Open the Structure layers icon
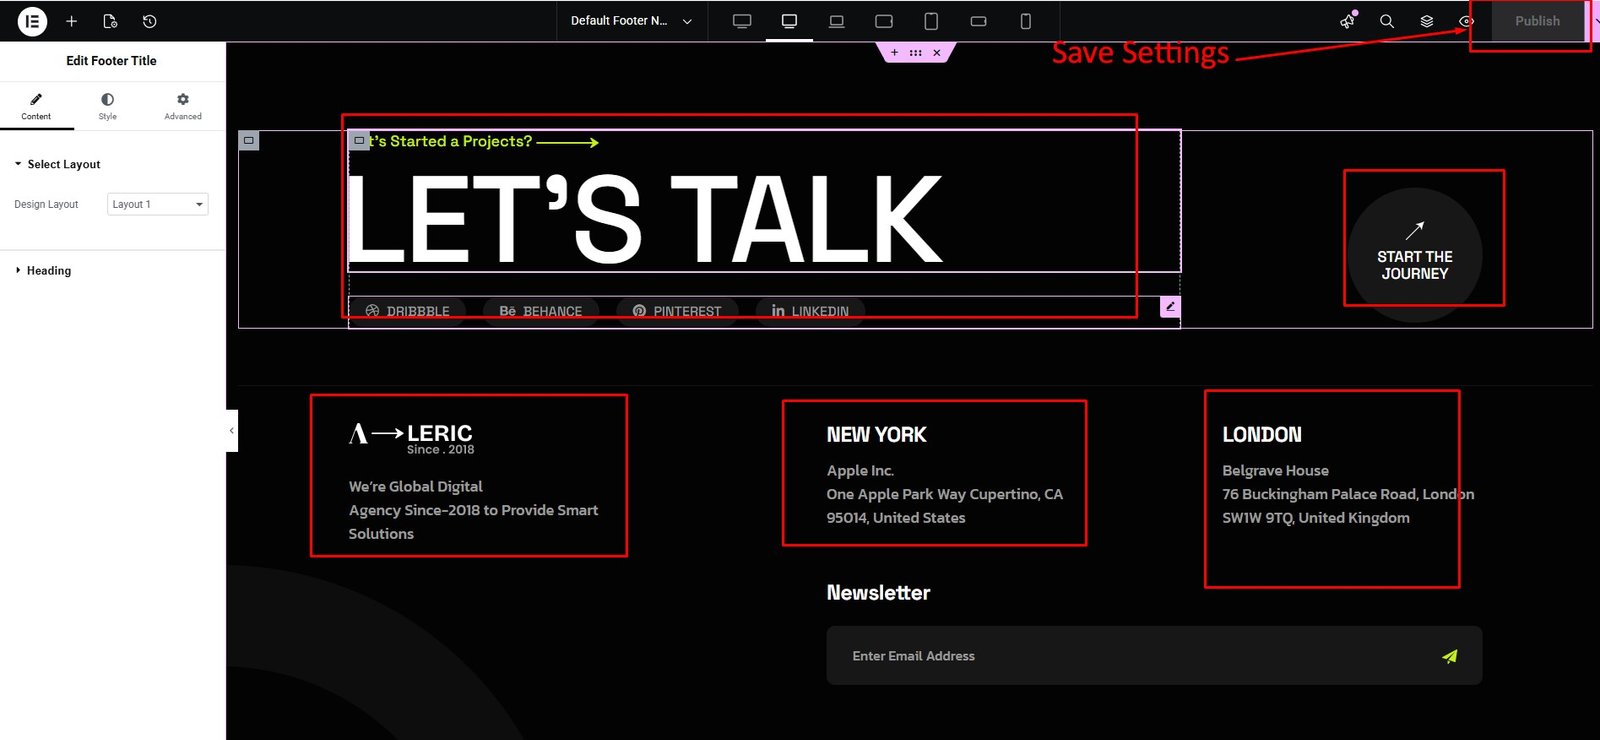 tap(1427, 21)
